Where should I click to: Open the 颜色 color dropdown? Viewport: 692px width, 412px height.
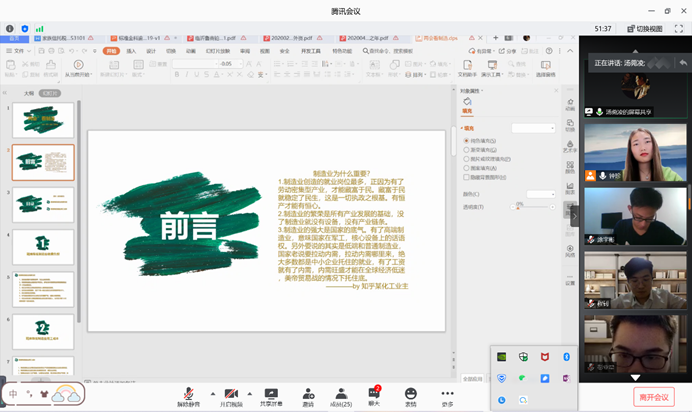tap(540, 194)
